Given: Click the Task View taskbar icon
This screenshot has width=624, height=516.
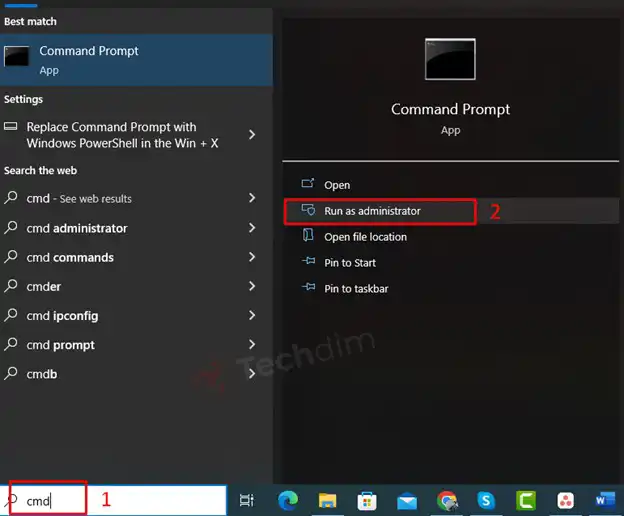Looking at the screenshot, I should tap(247, 499).
